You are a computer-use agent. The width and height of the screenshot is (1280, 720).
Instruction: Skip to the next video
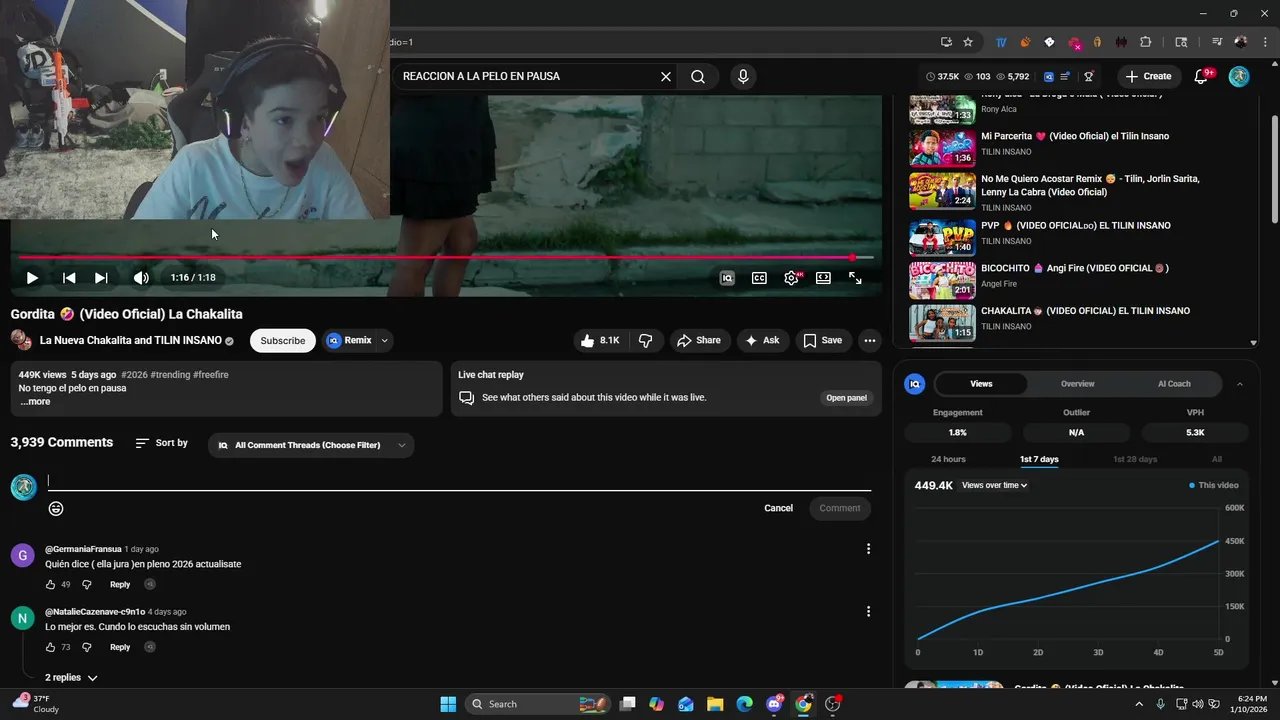(101, 278)
